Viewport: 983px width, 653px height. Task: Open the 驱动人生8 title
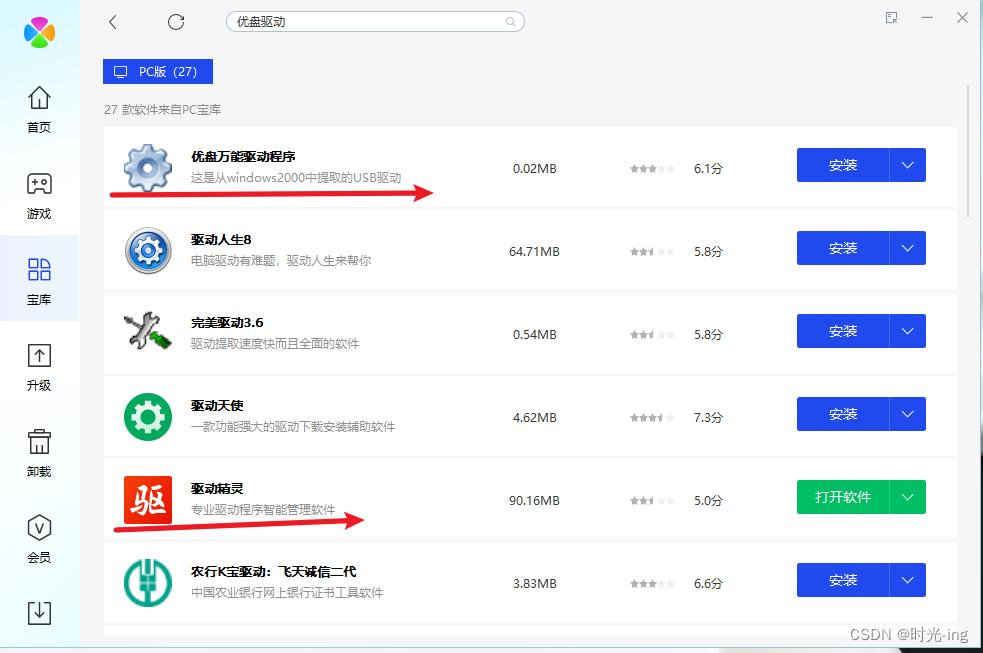coord(221,239)
